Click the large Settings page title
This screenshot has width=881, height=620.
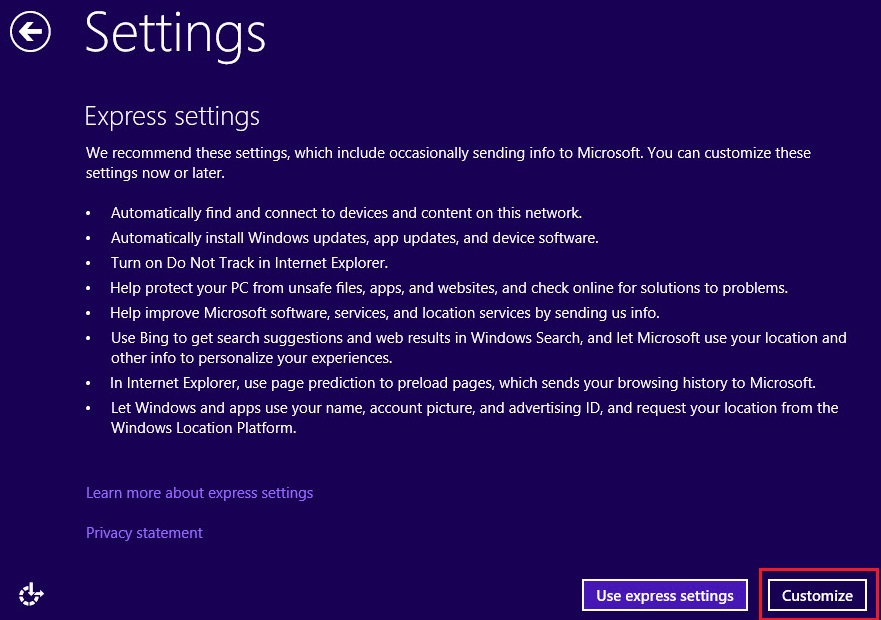(x=175, y=33)
